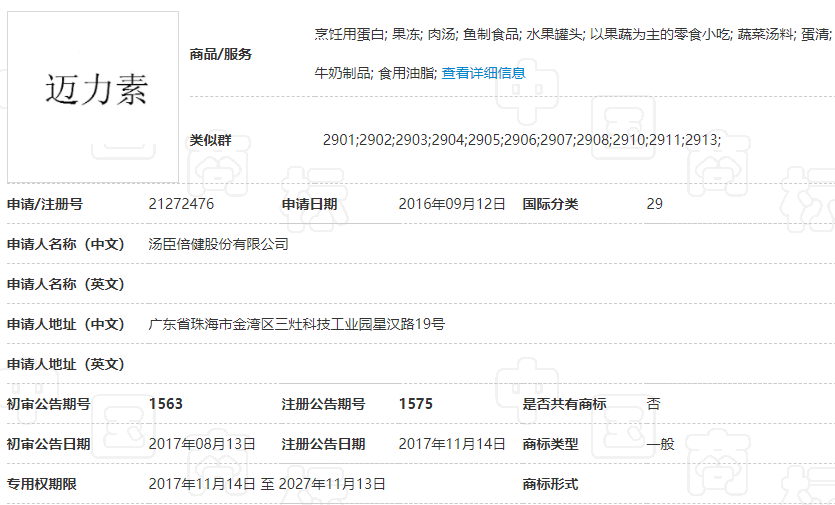The width and height of the screenshot is (835, 505).
Task: Select exclusive rights period 2017年11月14日 至 2027年11月13日
Action: pos(267,484)
